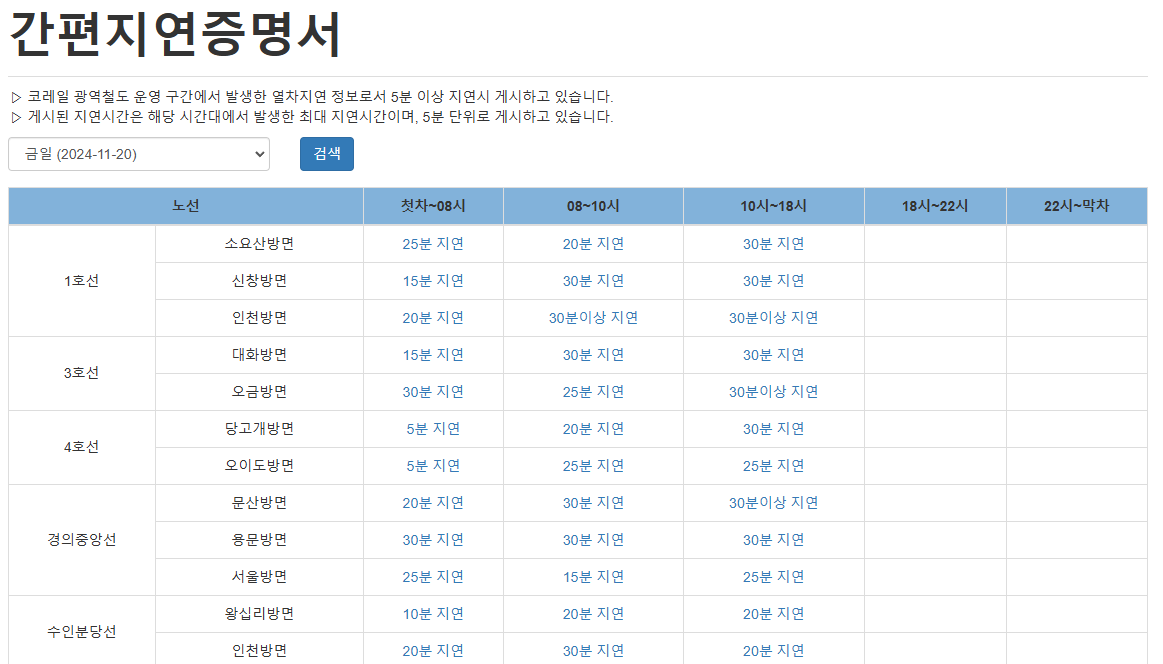Click the 18시~22시 column header
Screen dimensions: 1163x664
click(x=935, y=206)
